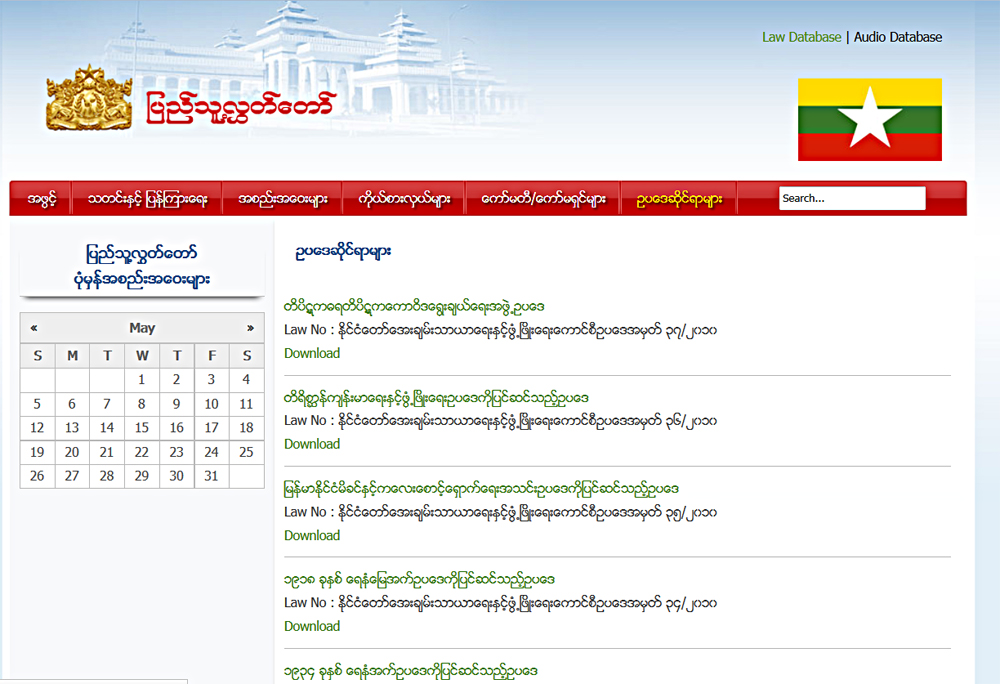Open law title ၁၉၃၄ ခုနှစ် ရေနံ
The height and width of the screenshot is (684, 1000).
pos(411,671)
